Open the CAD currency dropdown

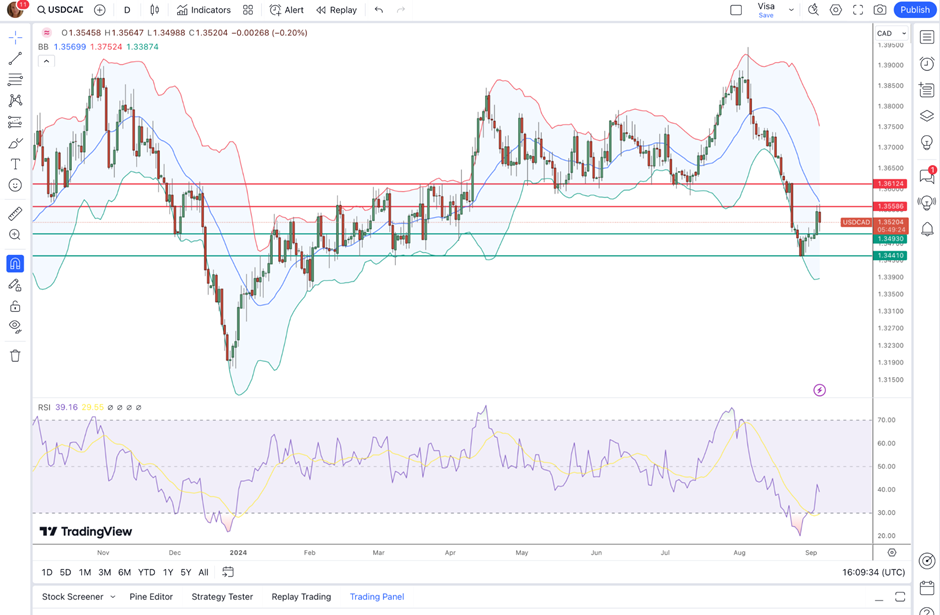click(x=891, y=33)
